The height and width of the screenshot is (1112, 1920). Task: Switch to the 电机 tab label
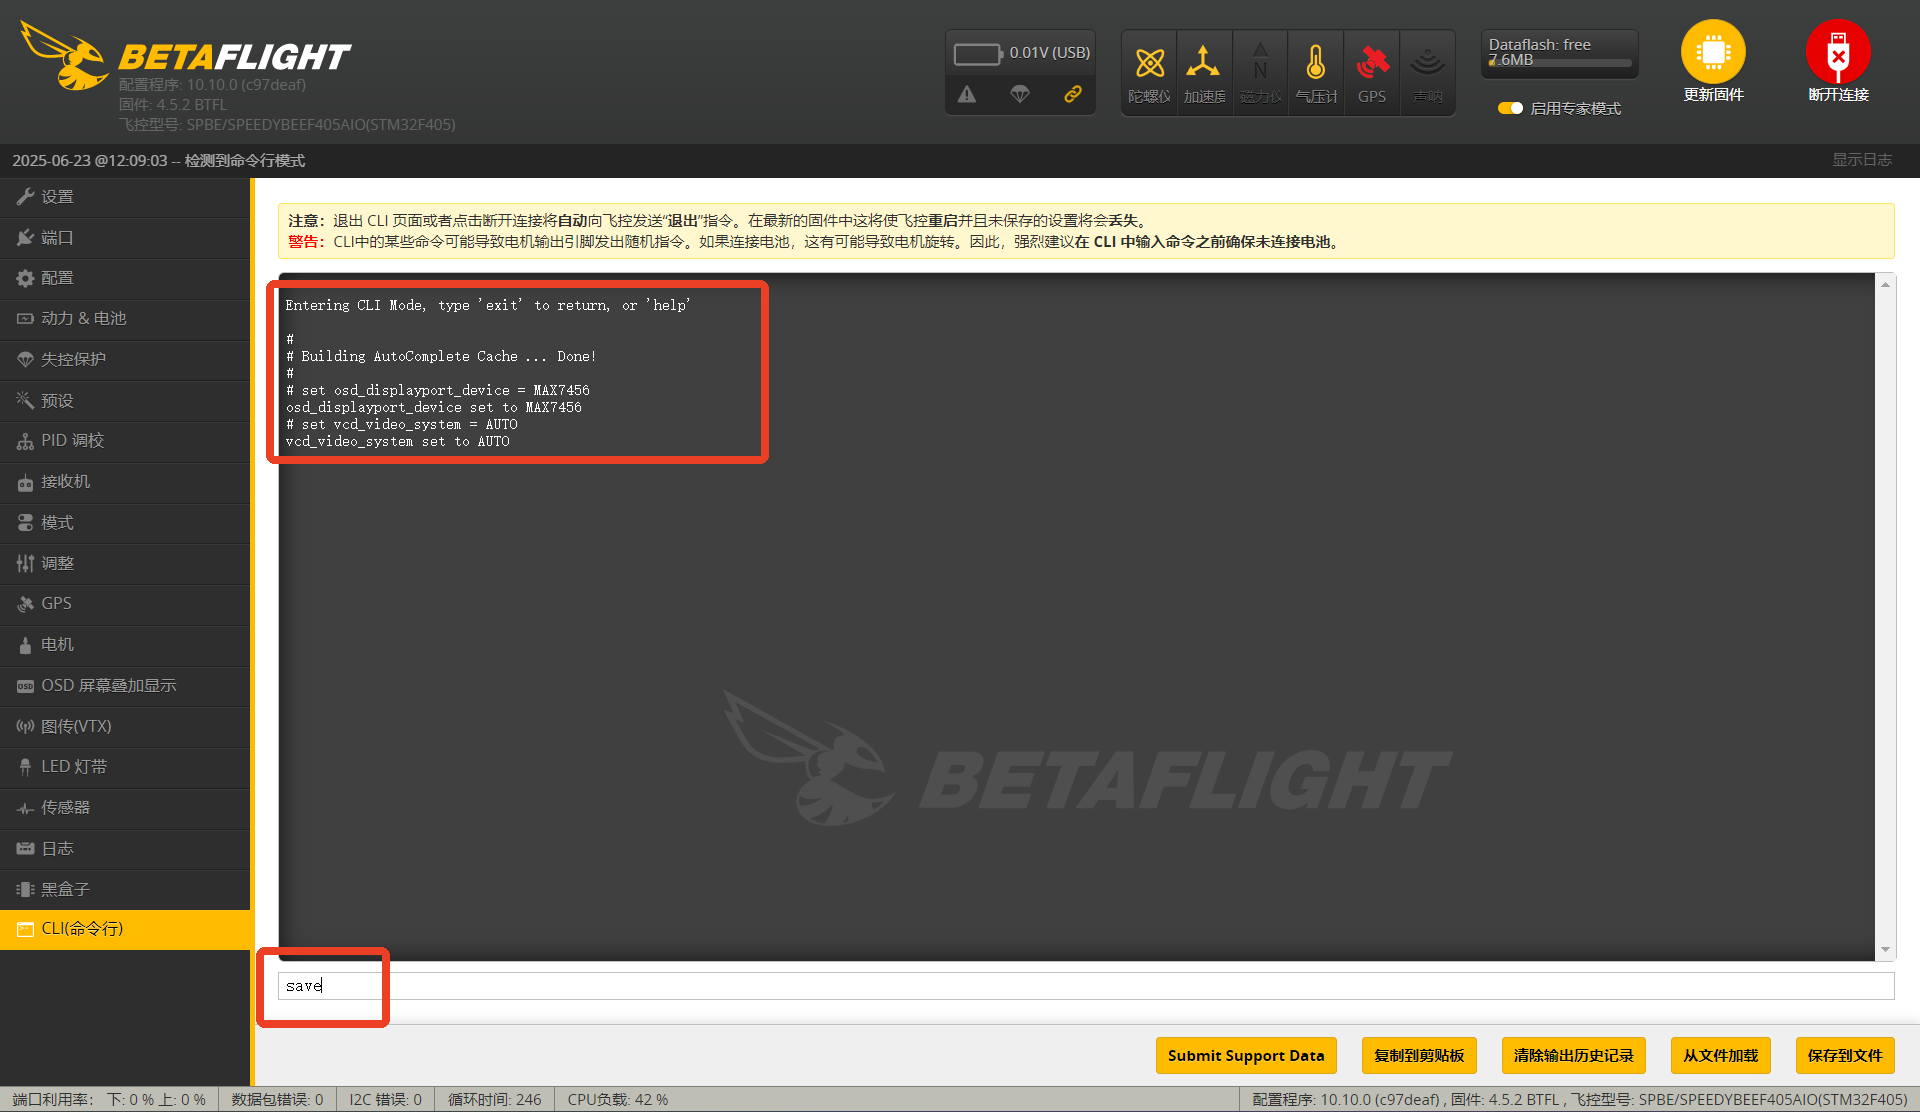click(57, 645)
